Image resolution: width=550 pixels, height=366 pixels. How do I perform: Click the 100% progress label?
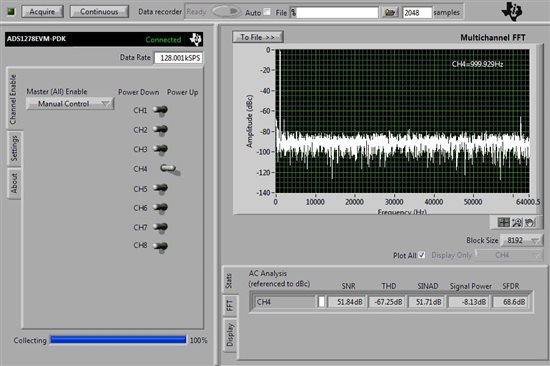[x=199, y=340]
